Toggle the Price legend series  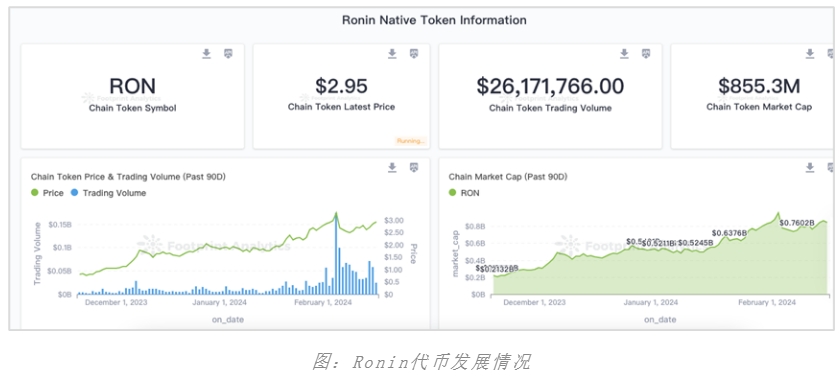(48, 193)
